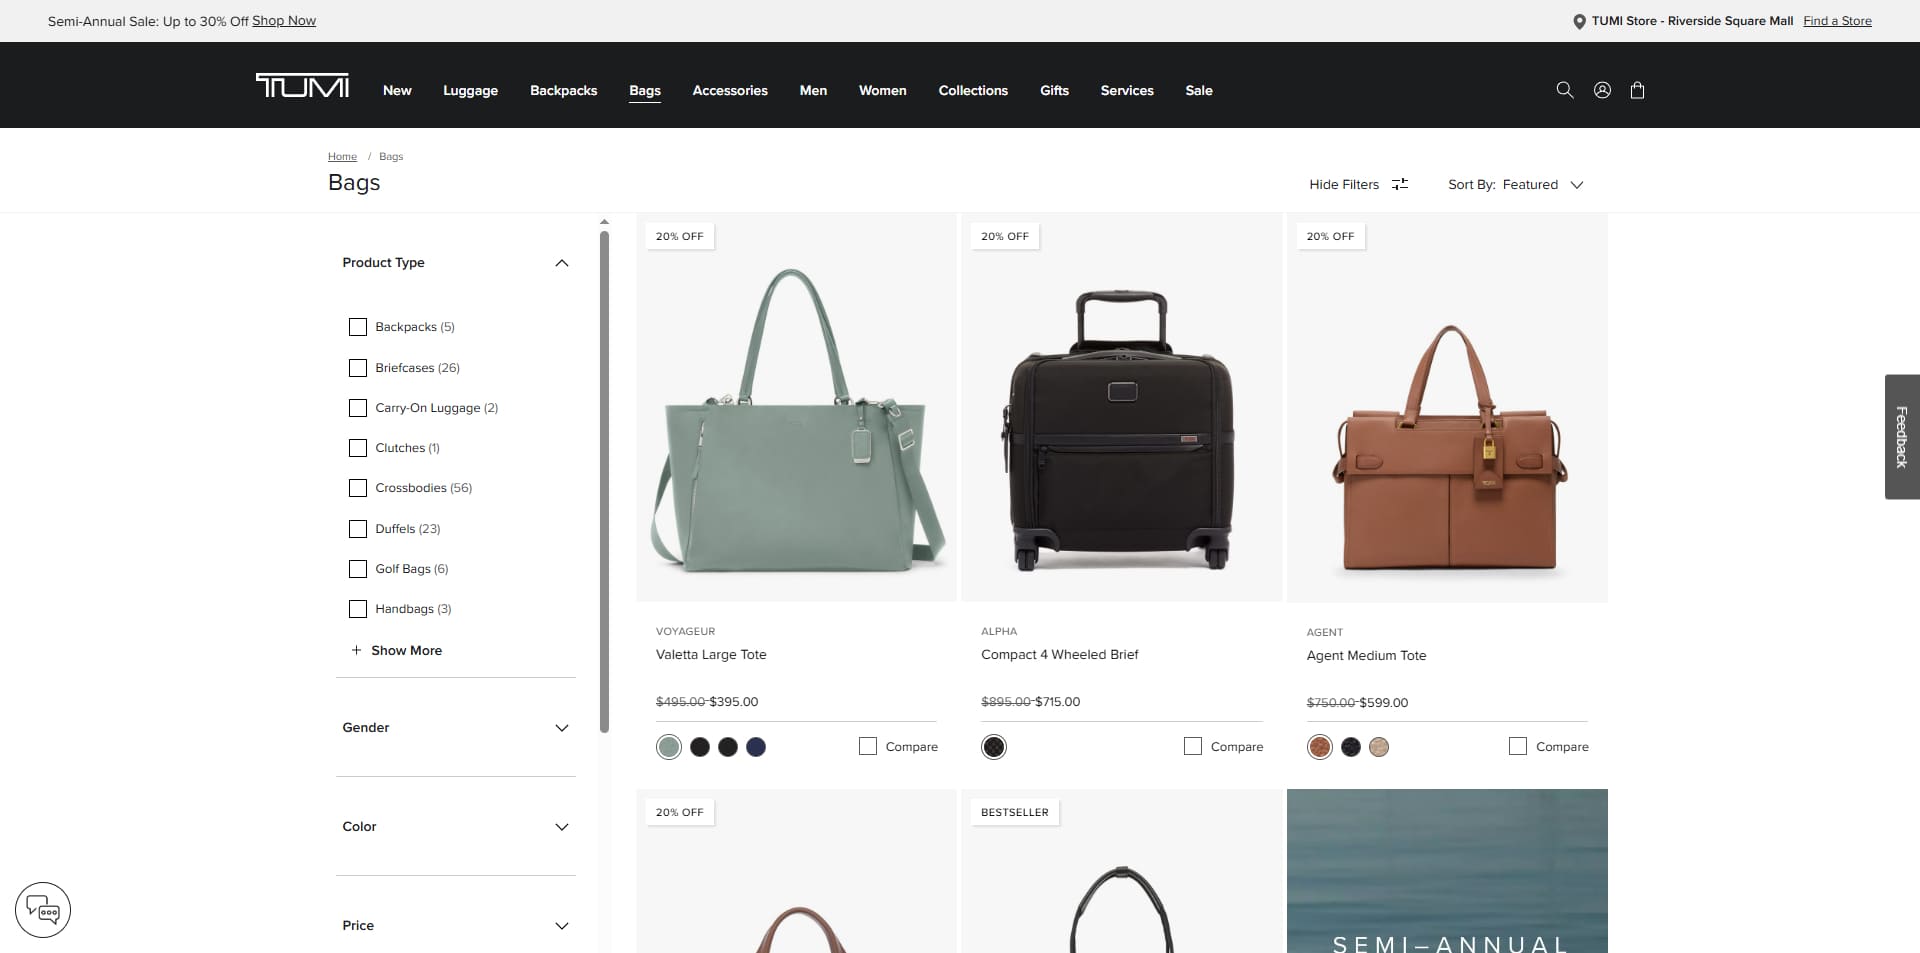Click the plus icon beside Show More

pos(356,650)
